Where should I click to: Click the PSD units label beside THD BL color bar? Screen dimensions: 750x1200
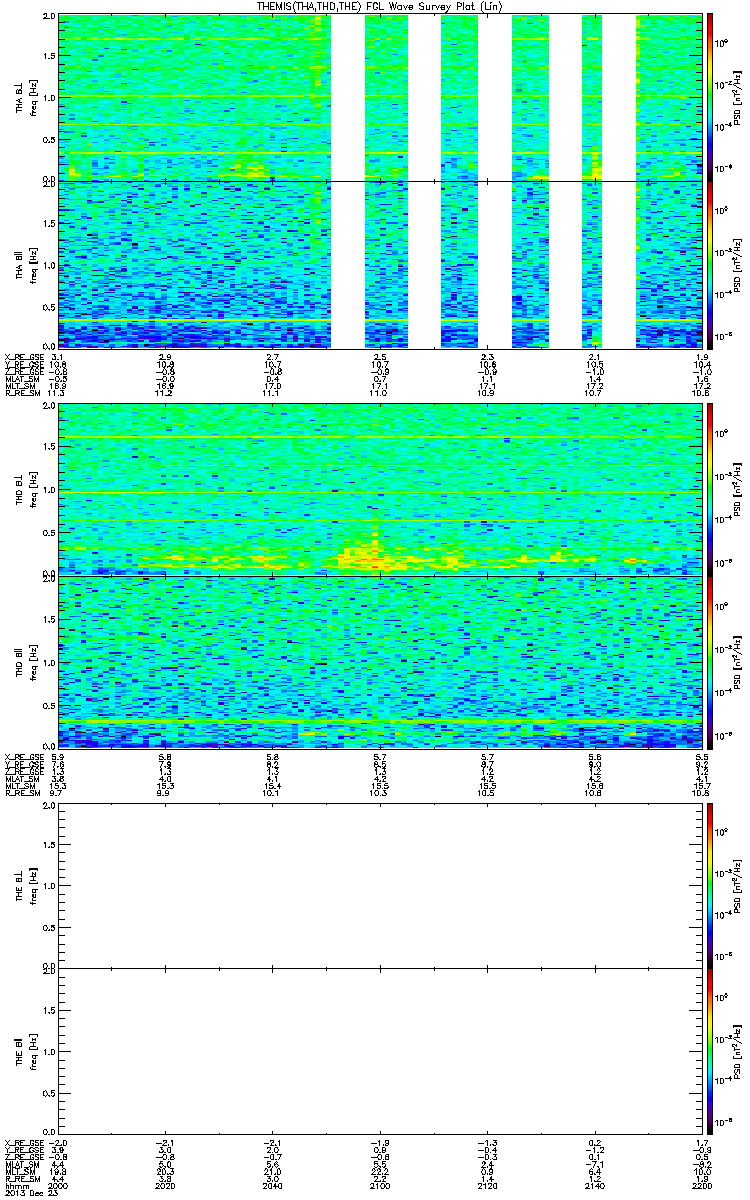click(x=737, y=490)
